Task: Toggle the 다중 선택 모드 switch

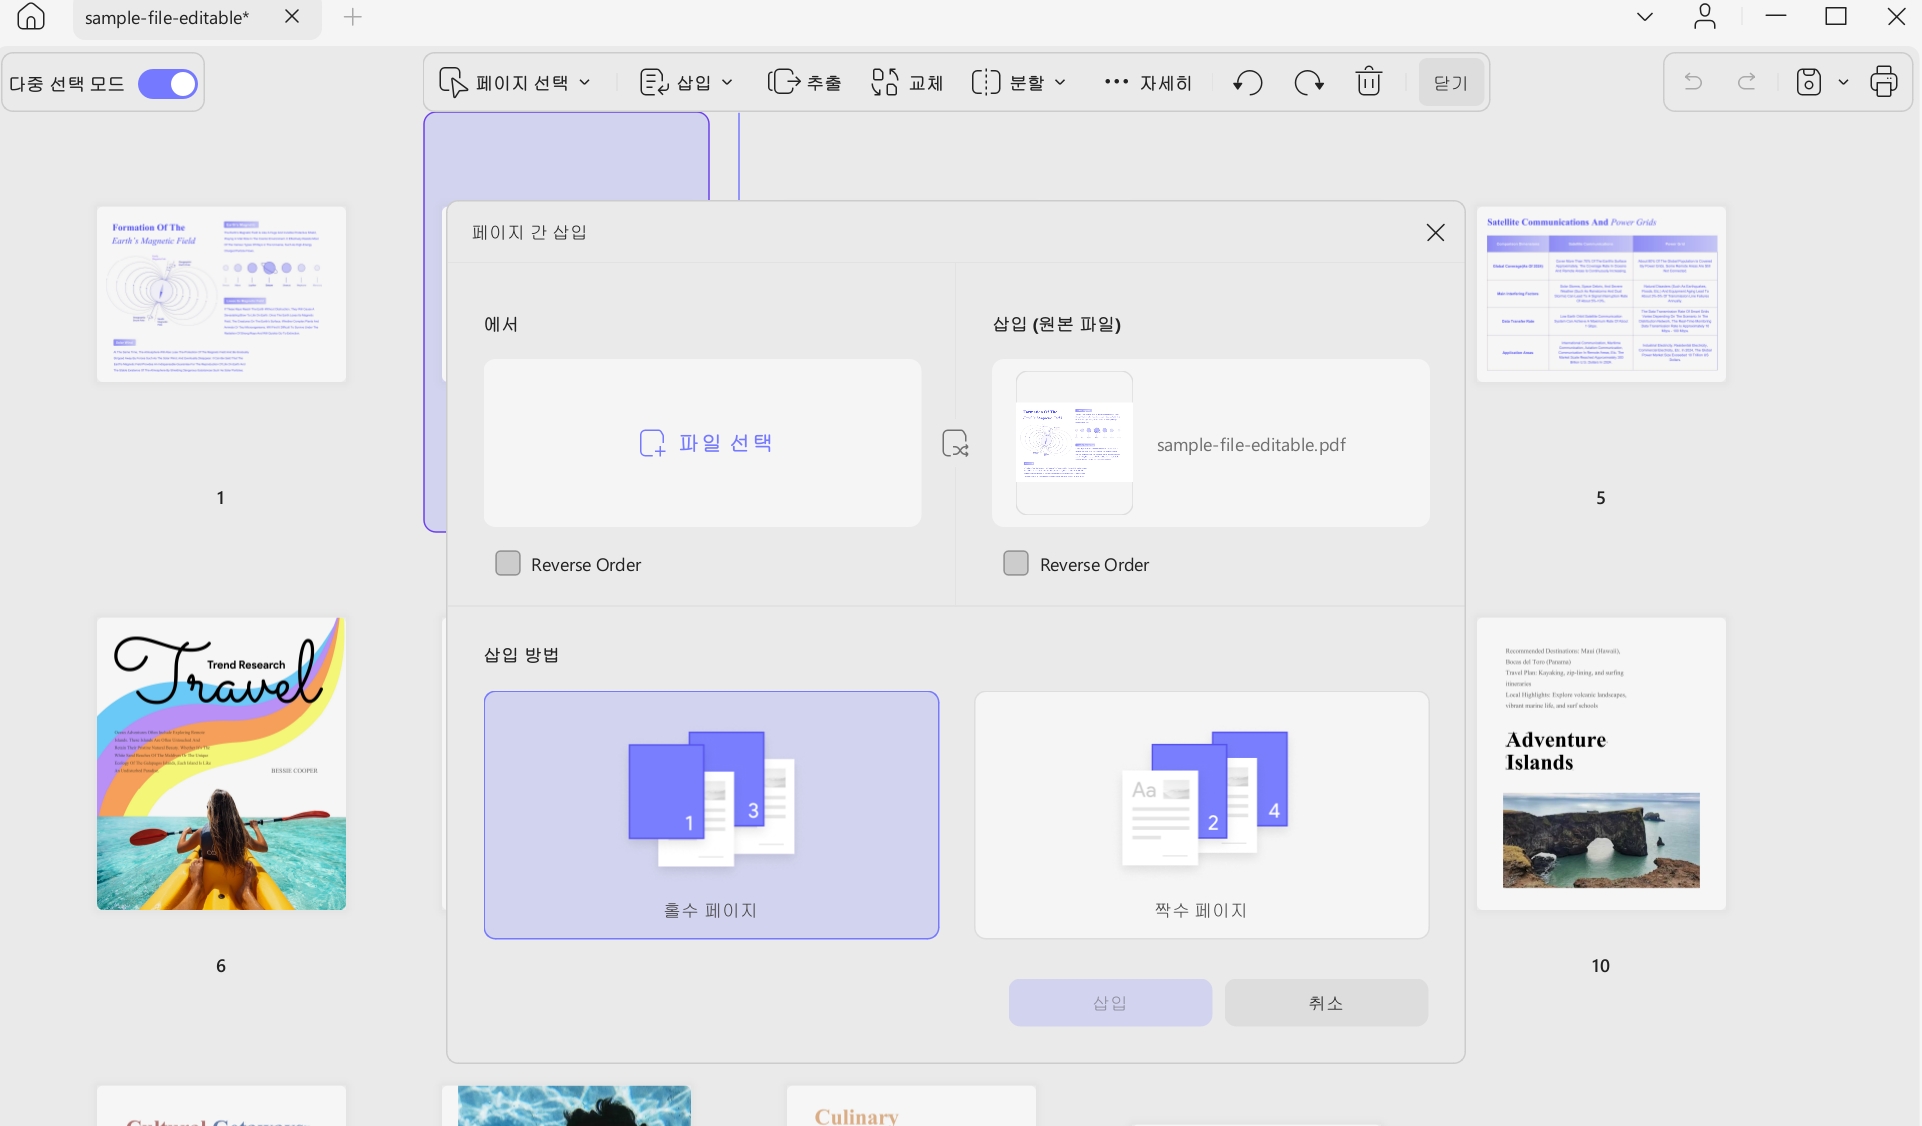Action: (x=168, y=84)
